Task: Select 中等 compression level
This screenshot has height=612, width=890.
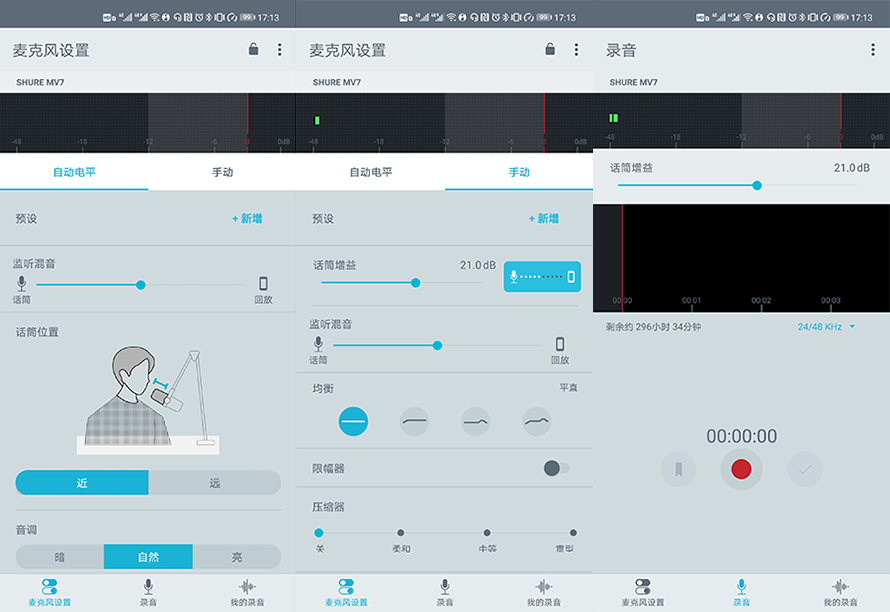Action: tap(486, 533)
